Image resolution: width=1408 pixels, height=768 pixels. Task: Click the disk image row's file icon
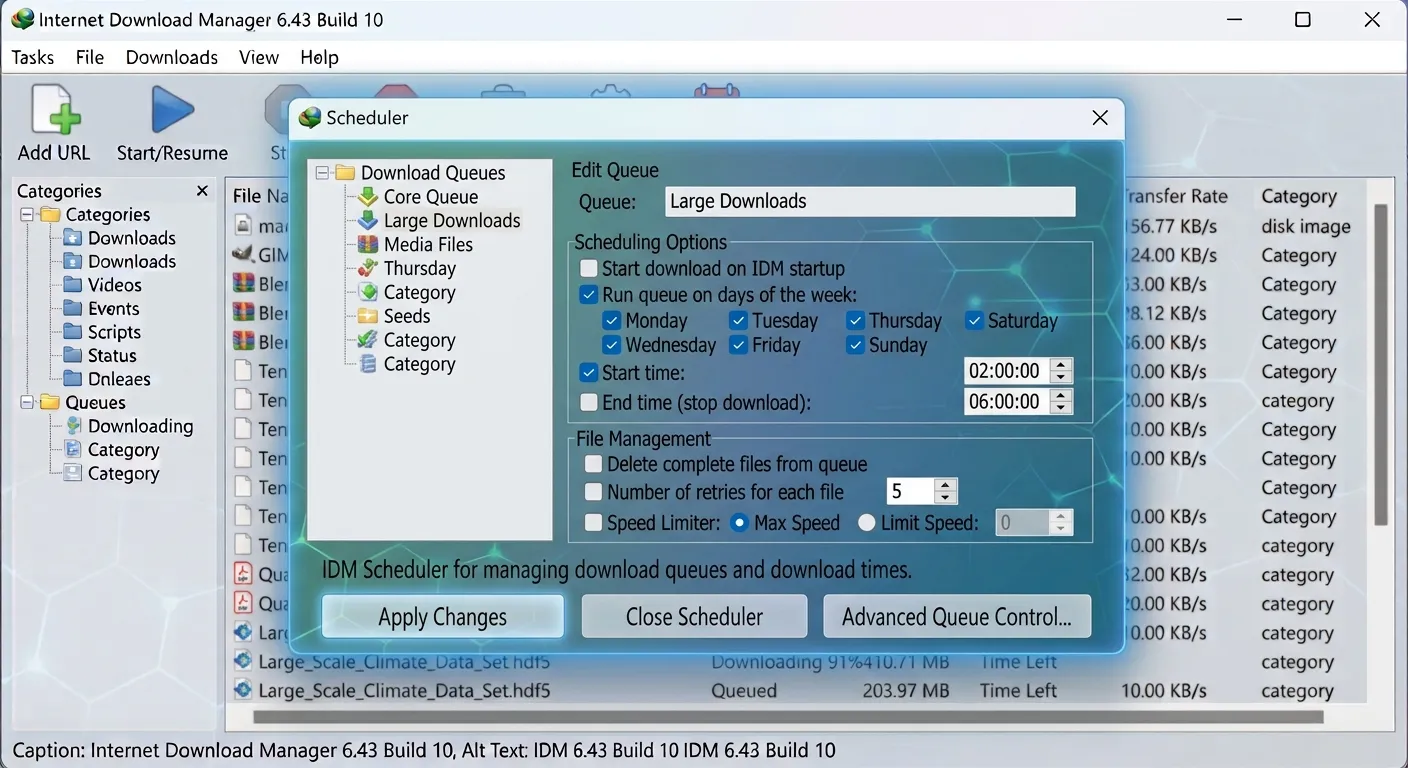[243, 226]
